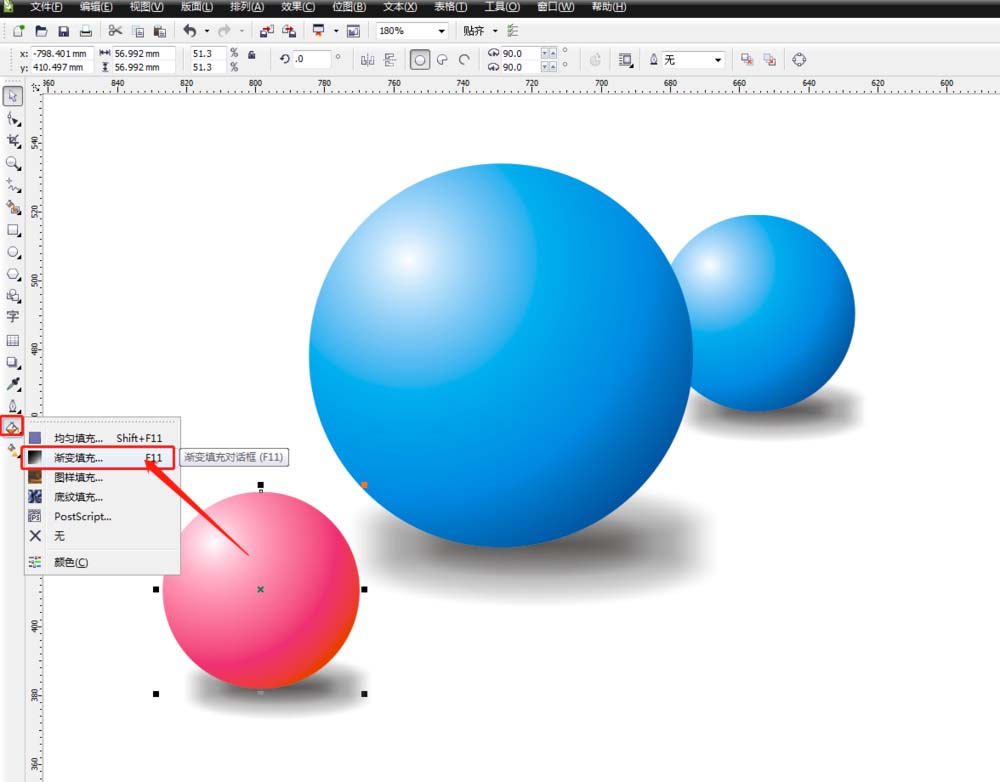Click the Paste clipboard icon
1000x782 pixels.
(x=159, y=31)
